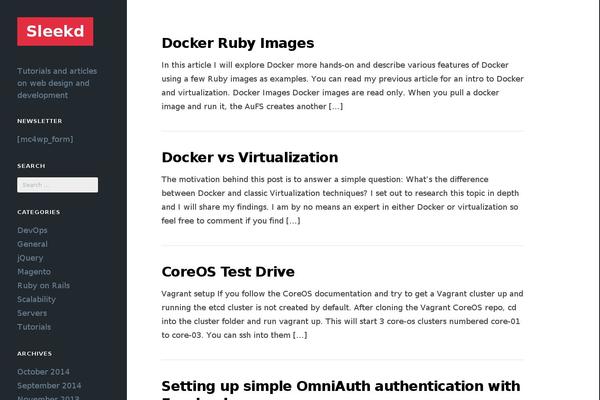Open the OmniAuth authentication post title
The image size is (600, 400).
(x=341, y=389)
